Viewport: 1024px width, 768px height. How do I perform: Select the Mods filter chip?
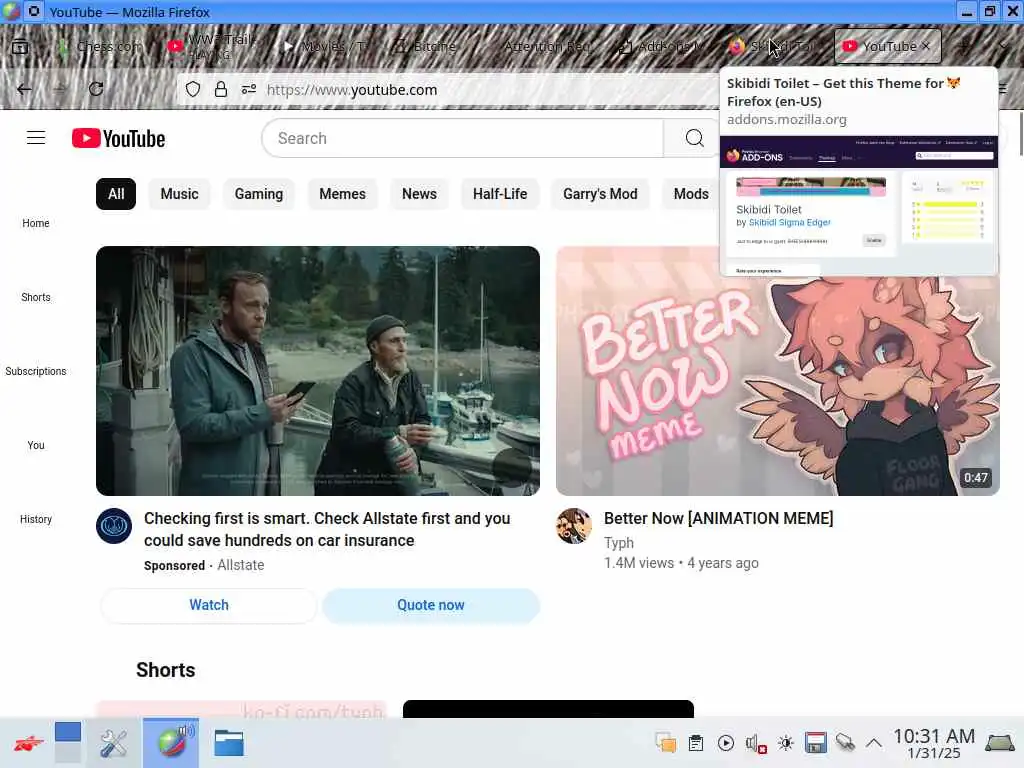(691, 194)
